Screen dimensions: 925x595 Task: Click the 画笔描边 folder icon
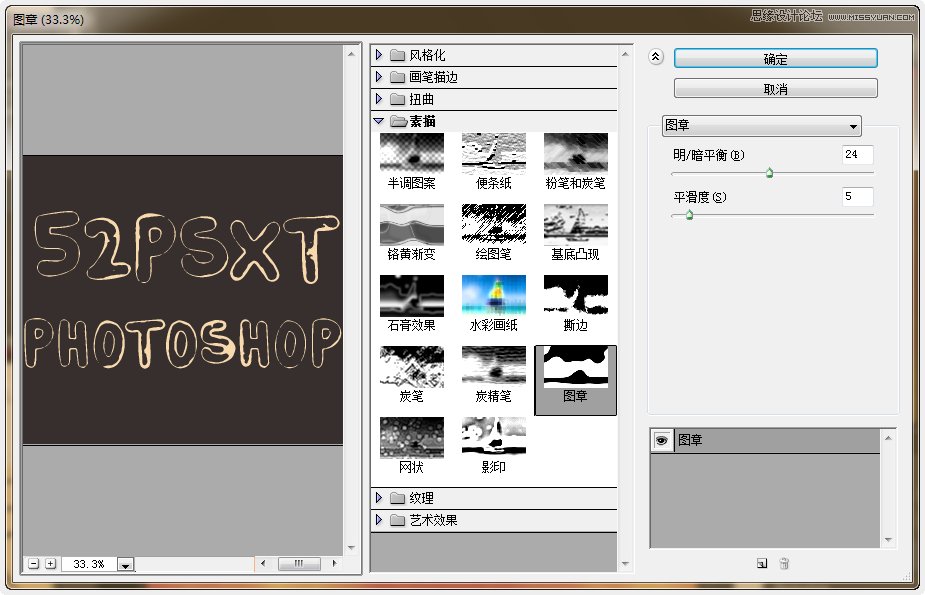398,77
